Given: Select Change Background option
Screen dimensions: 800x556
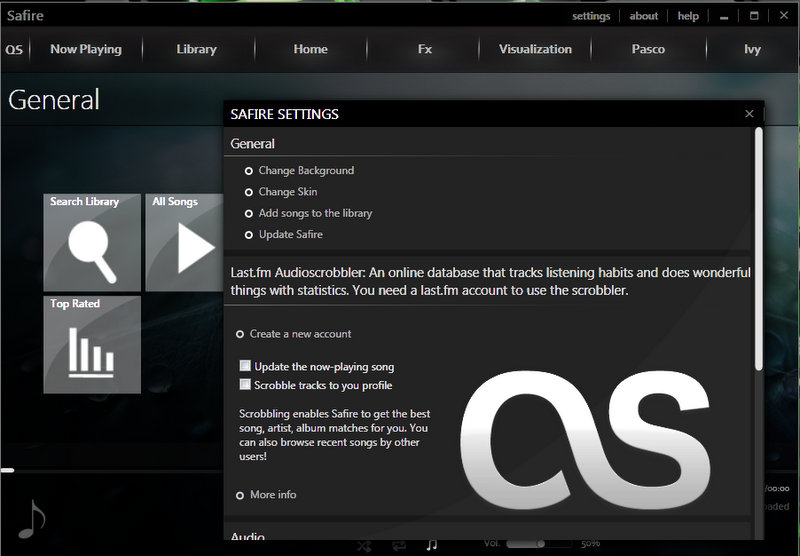Looking at the screenshot, I should 299,170.
